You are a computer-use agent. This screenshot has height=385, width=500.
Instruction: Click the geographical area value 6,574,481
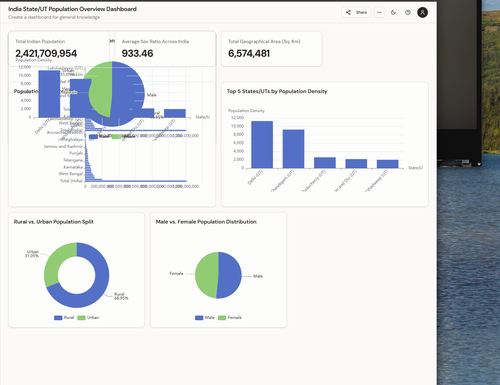(x=249, y=53)
